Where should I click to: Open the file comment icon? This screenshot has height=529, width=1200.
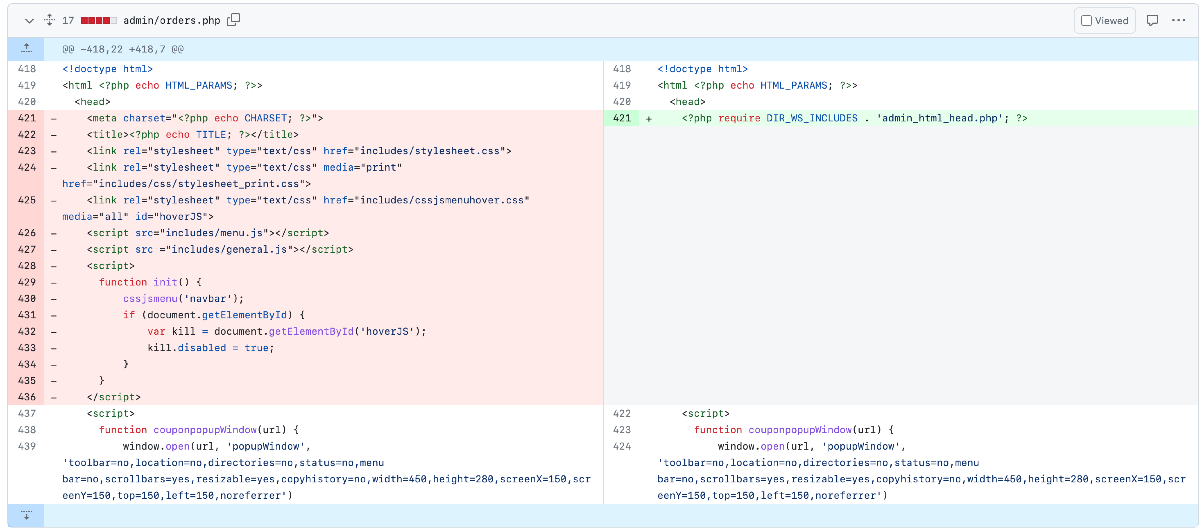[1152, 20]
